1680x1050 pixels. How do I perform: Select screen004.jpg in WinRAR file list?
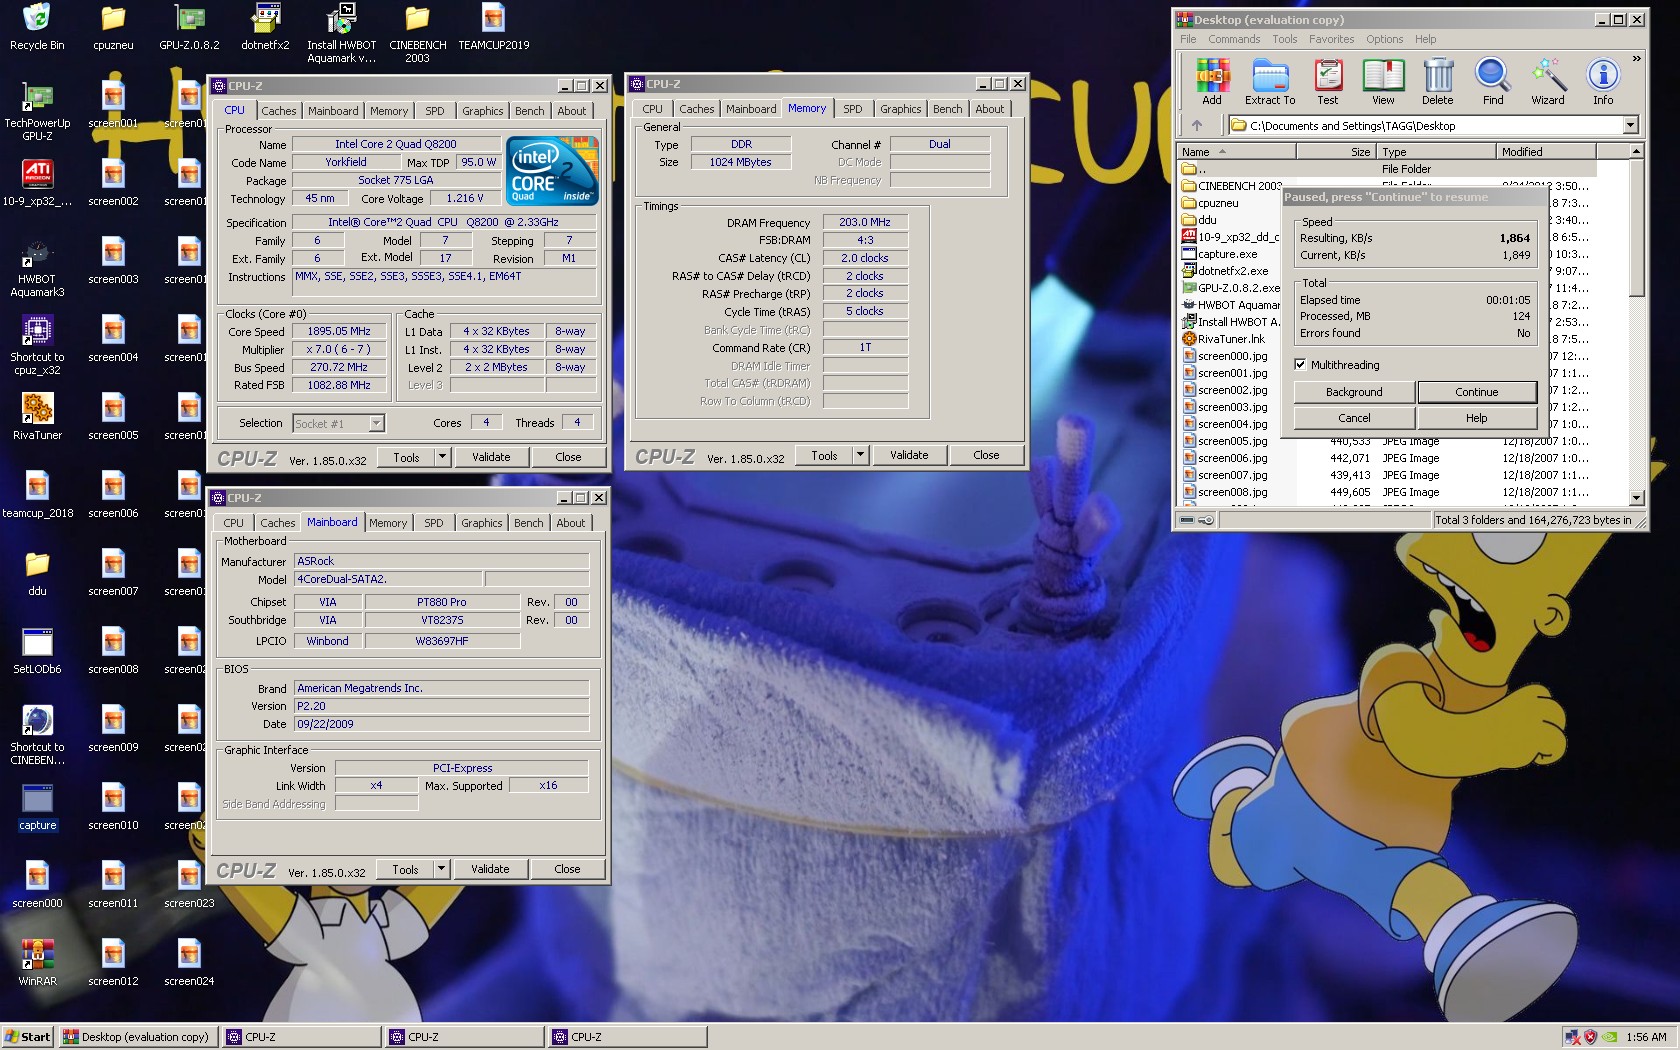1231,424
